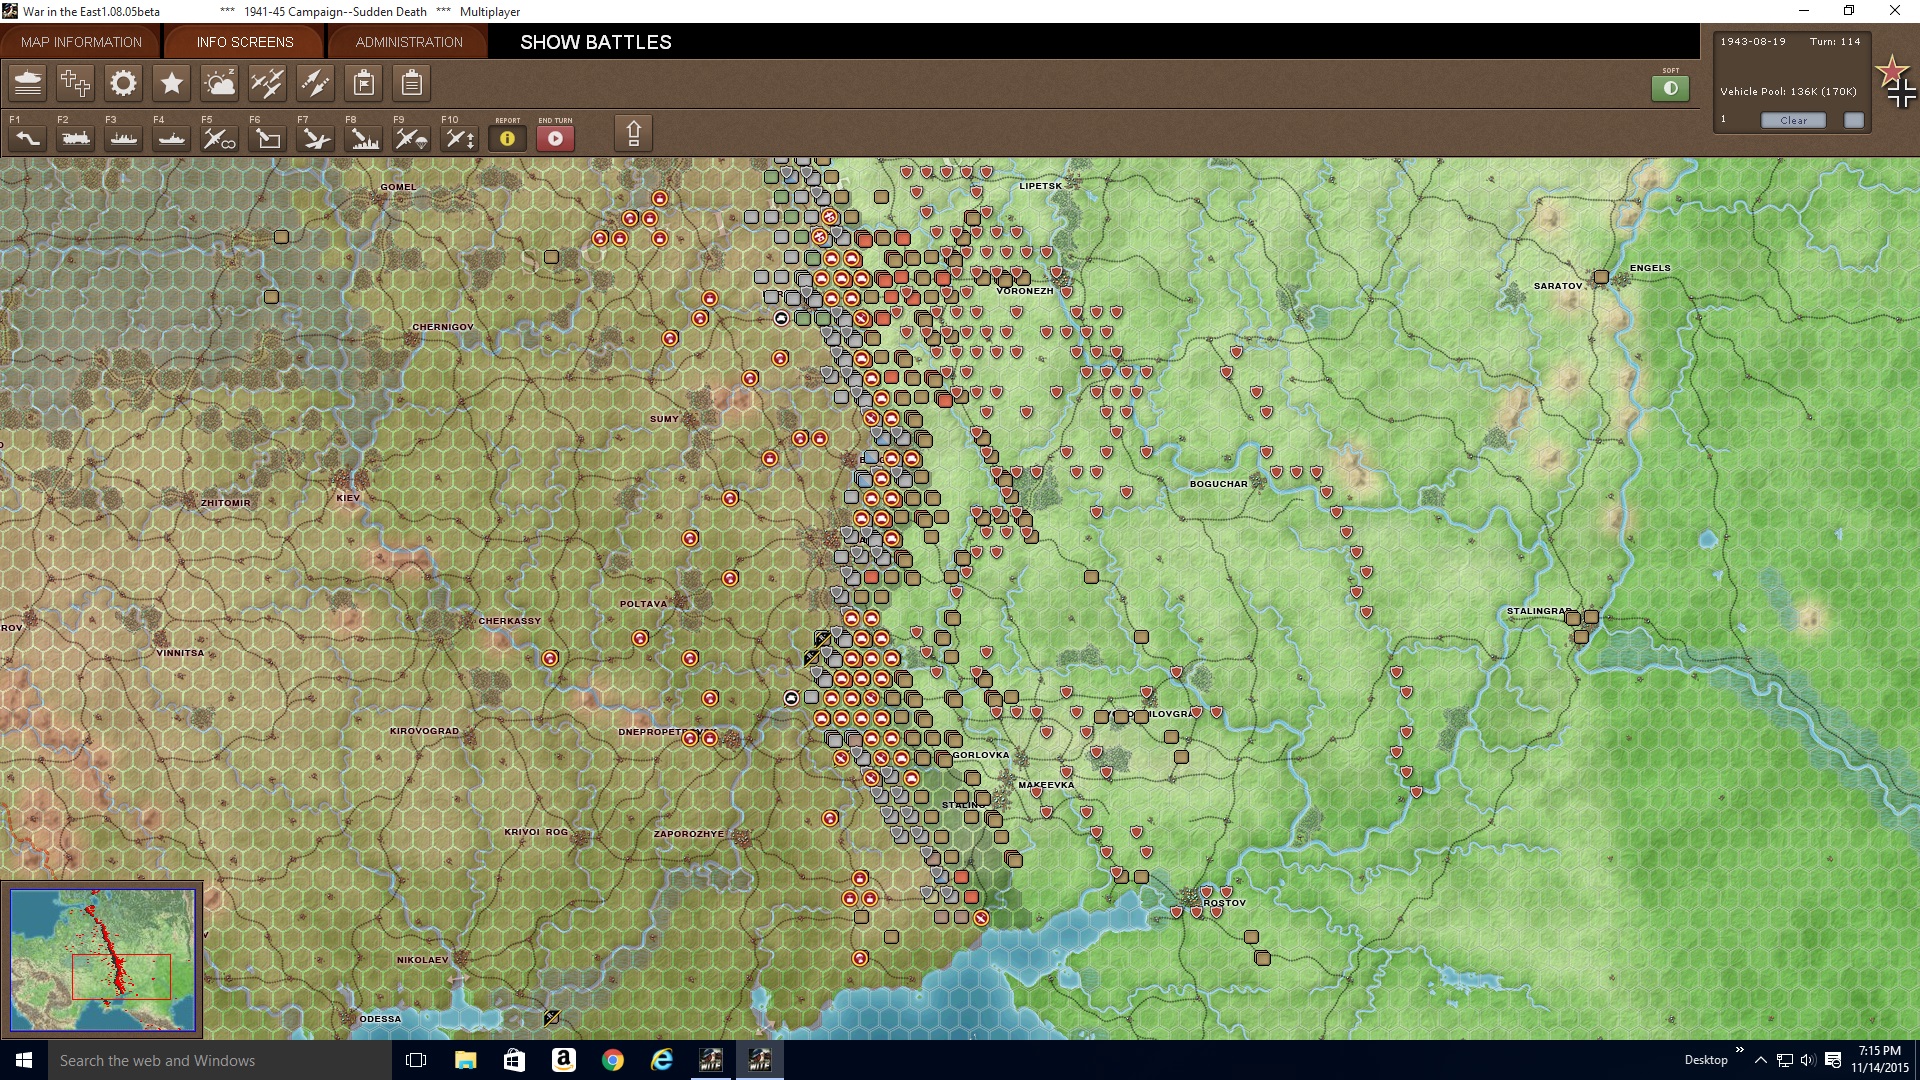
Task: Toggle the green SOFT factor switch
Action: coord(1670,88)
